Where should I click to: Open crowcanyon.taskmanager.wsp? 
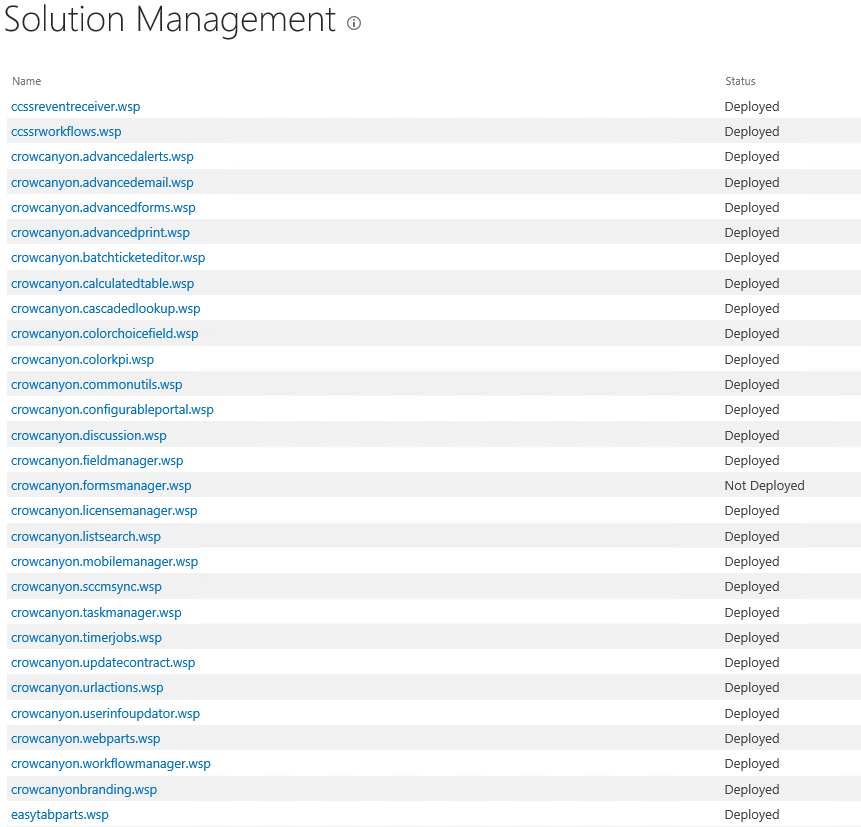click(96, 612)
